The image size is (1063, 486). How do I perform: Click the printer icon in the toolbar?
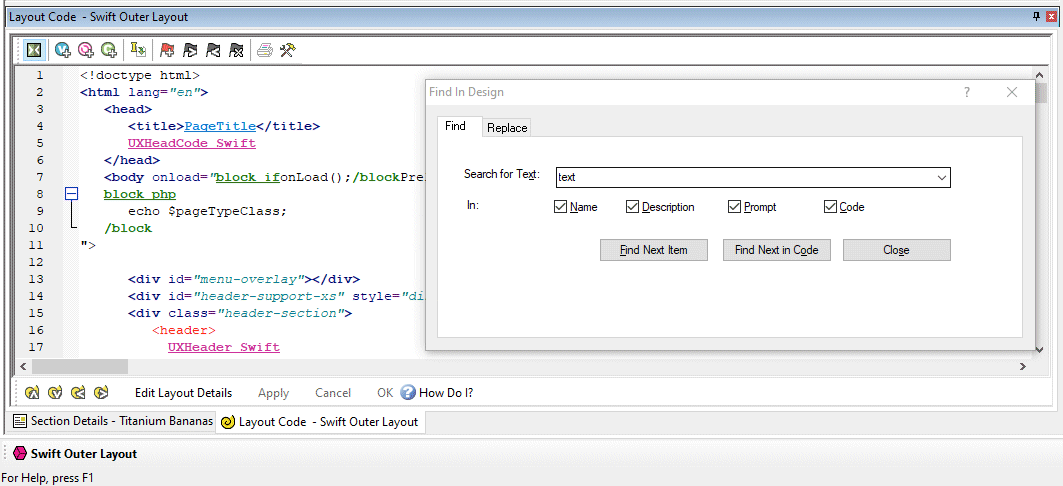point(265,49)
